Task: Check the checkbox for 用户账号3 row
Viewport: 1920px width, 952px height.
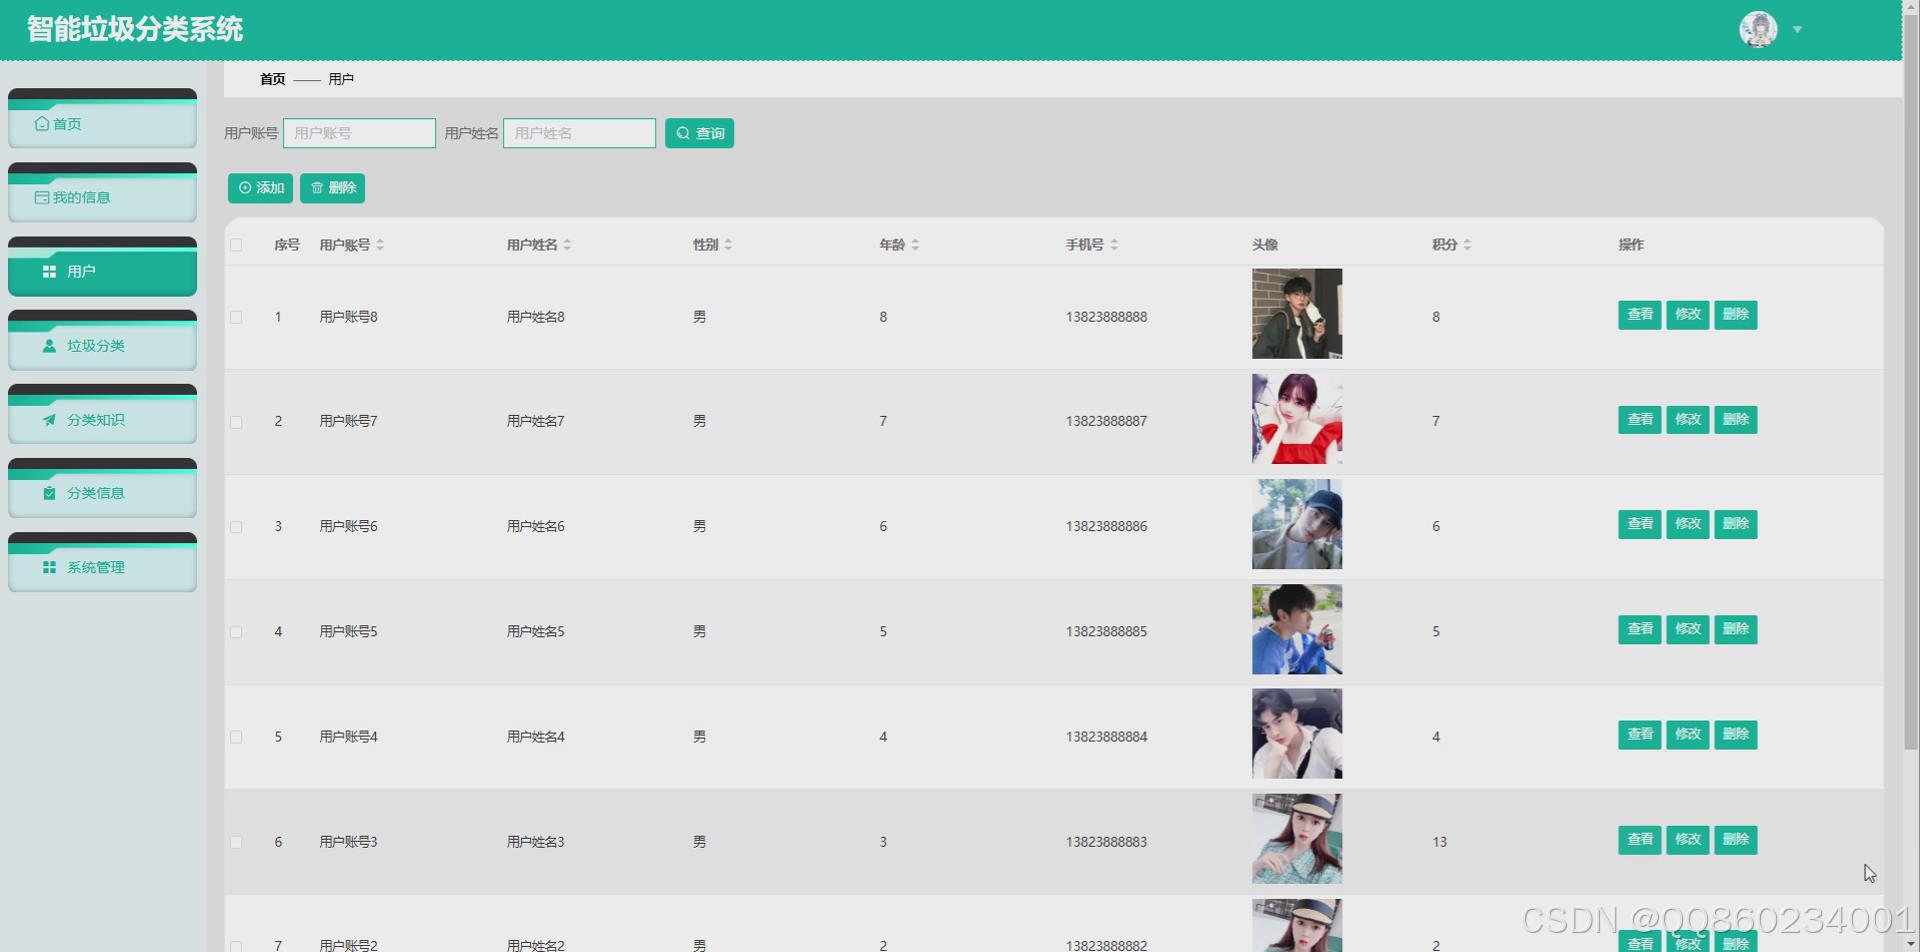Action: pyautogui.click(x=236, y=842)
